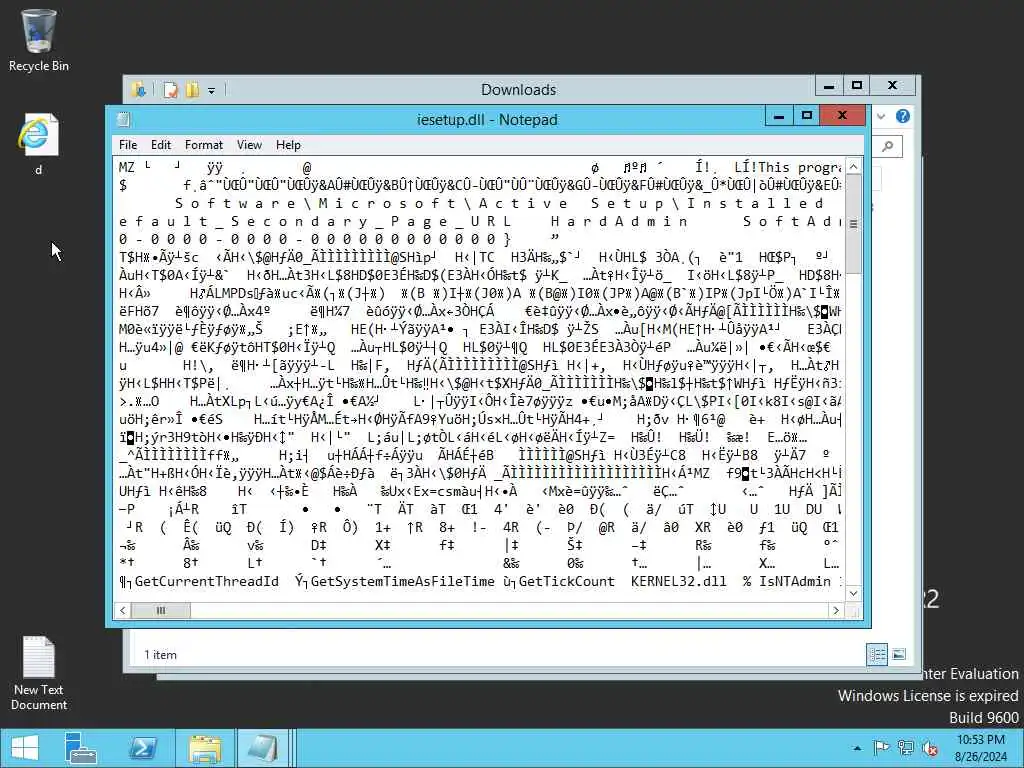Select the Recycle Bin desktop icon
The height and width of the screenshot is (768, 1024).
(x=39, y=40)
